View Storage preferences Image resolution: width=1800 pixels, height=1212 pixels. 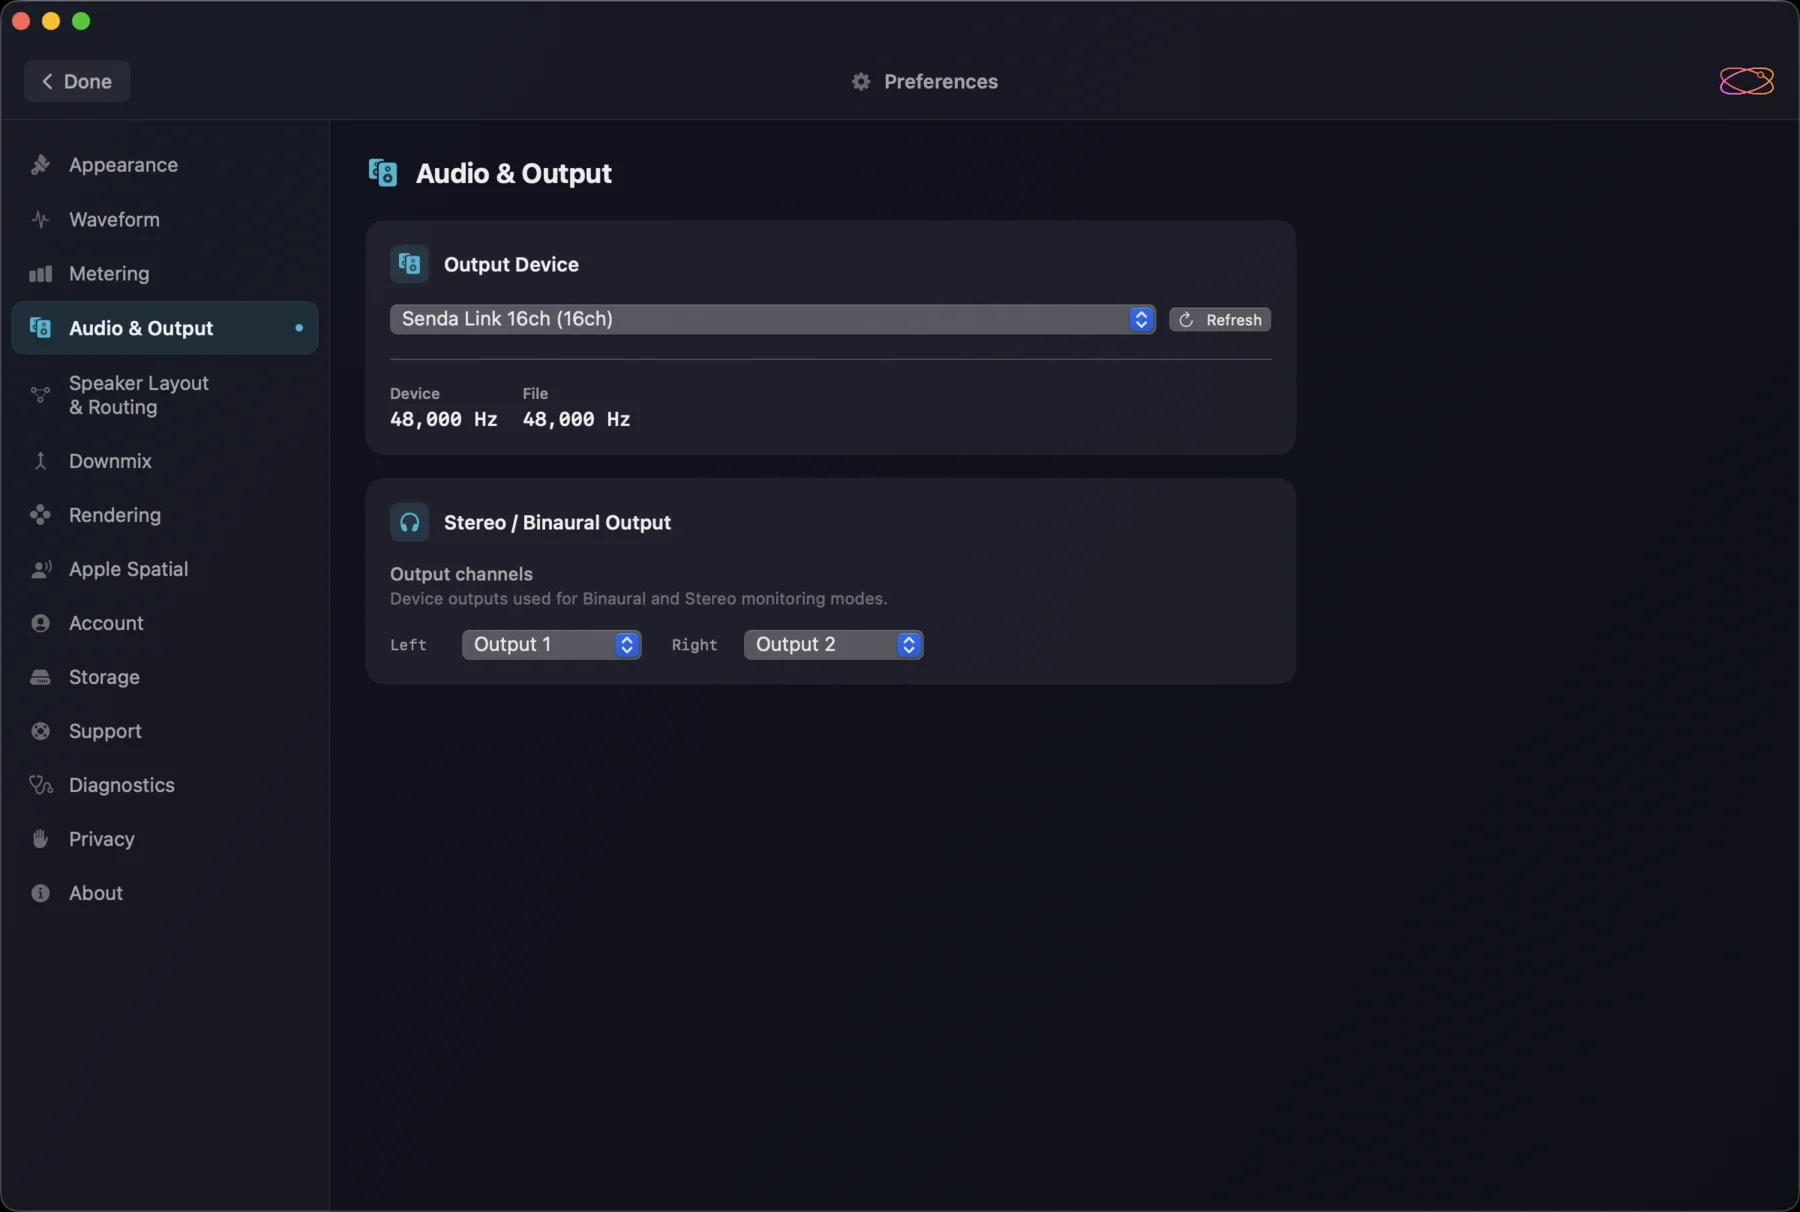tap(165, 677)
